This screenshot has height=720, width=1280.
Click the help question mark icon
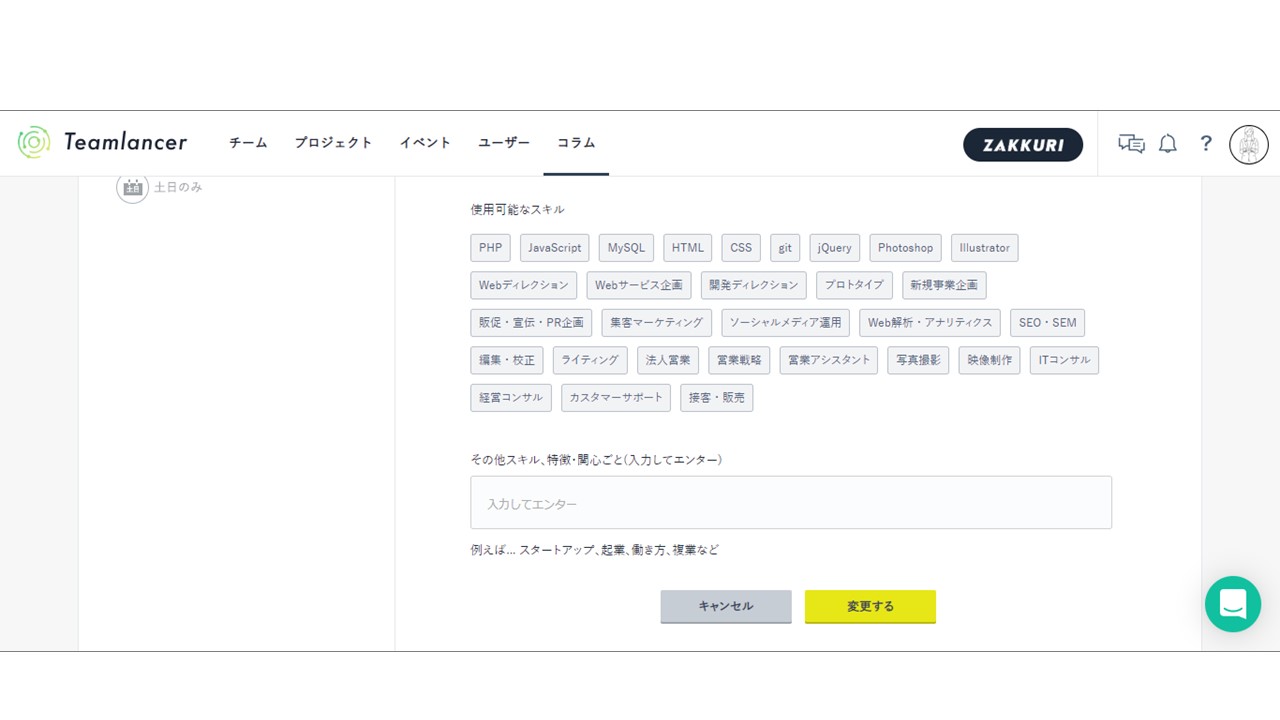[x=1206, y=144]
